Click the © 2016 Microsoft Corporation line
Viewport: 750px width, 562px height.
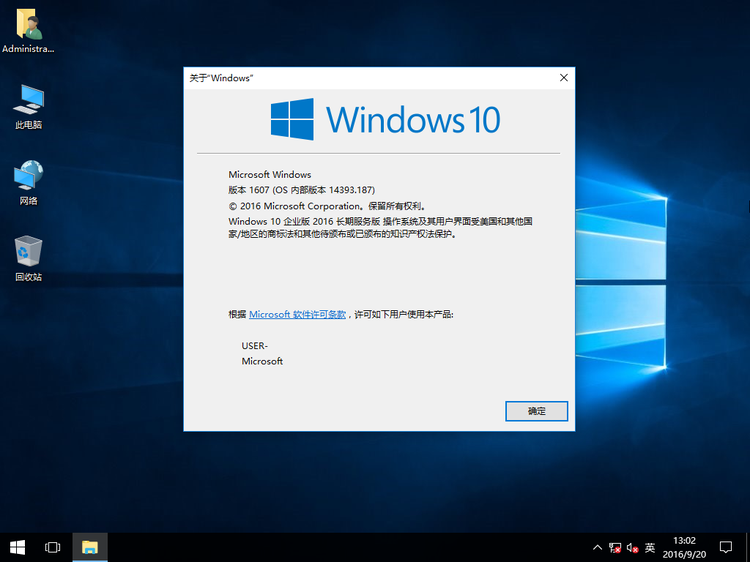tap(327, 206)
